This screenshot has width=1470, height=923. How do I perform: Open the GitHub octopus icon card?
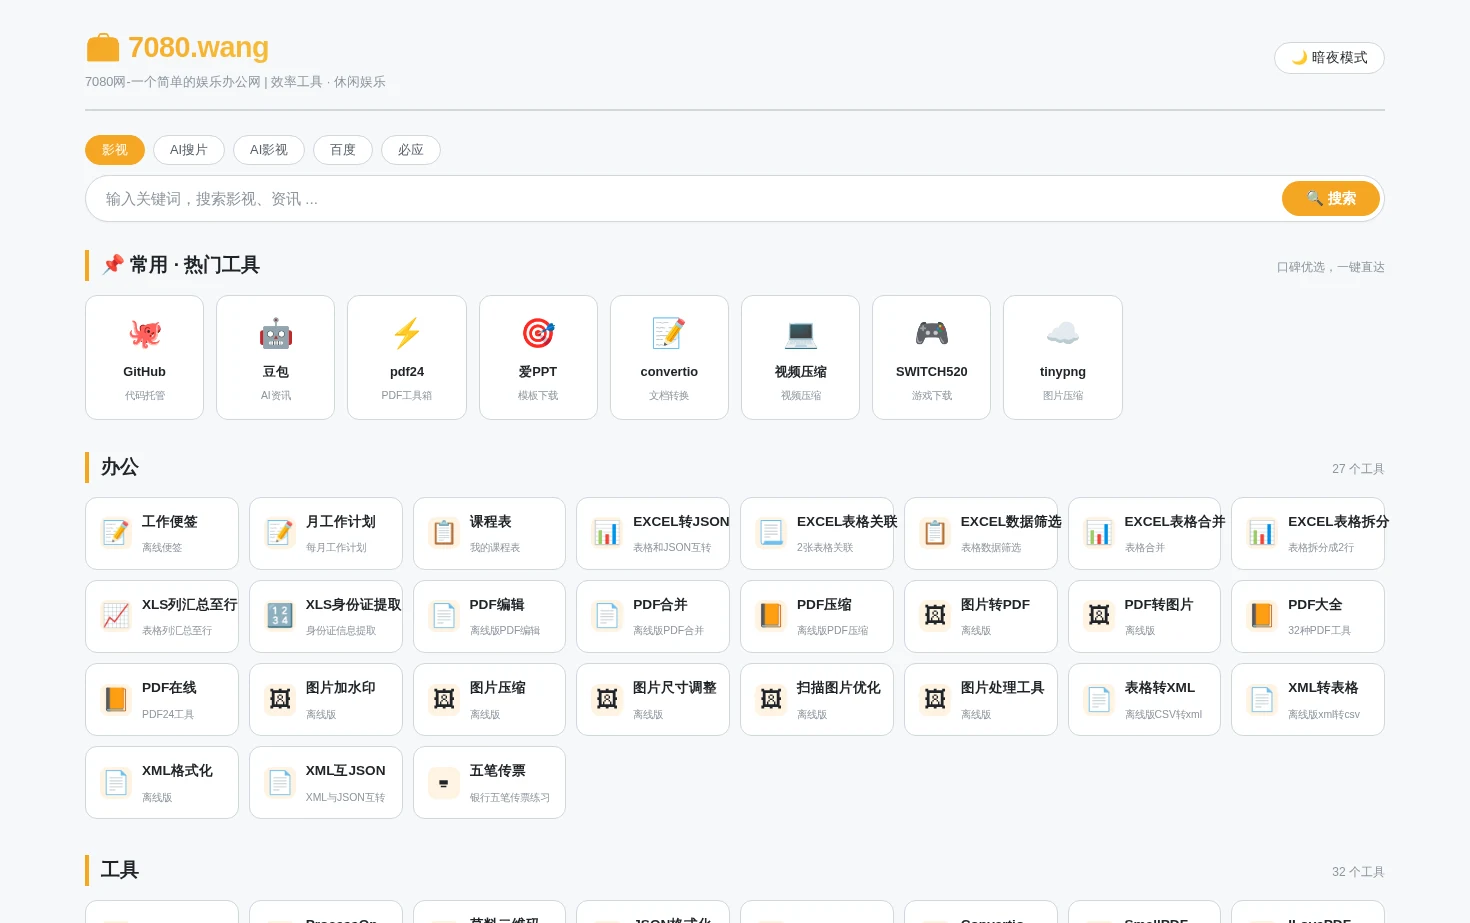pyautogui.click(x=145, y=357)
